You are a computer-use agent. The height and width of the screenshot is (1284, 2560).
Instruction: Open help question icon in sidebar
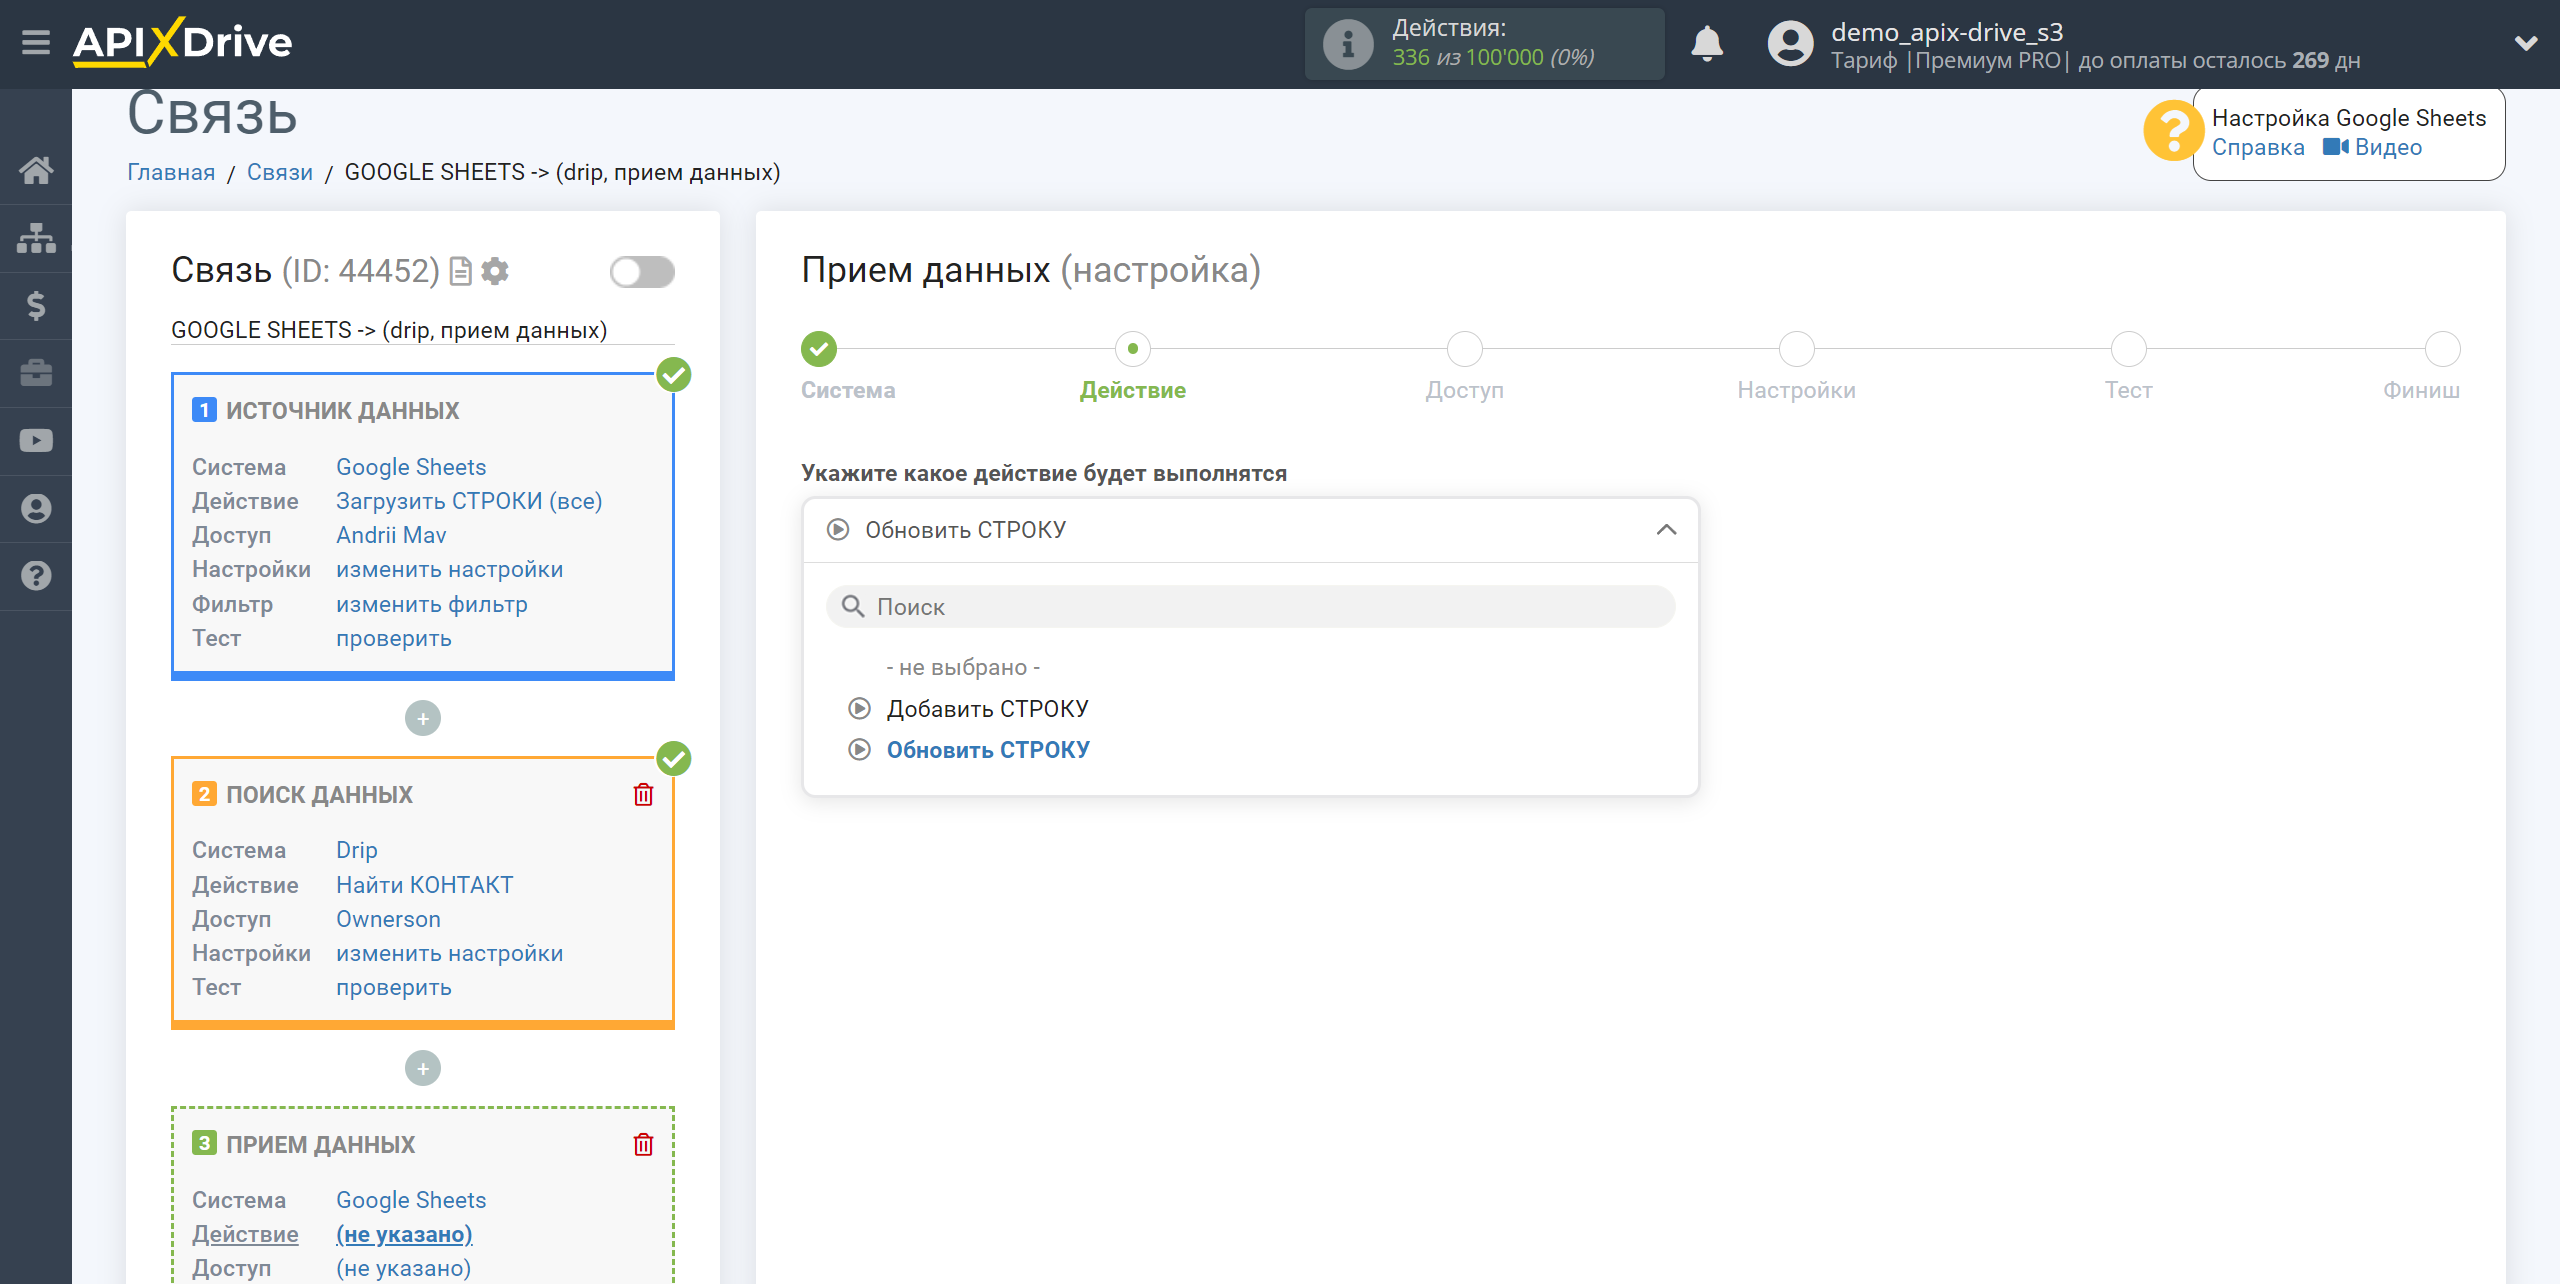click(x=36, y=576)
